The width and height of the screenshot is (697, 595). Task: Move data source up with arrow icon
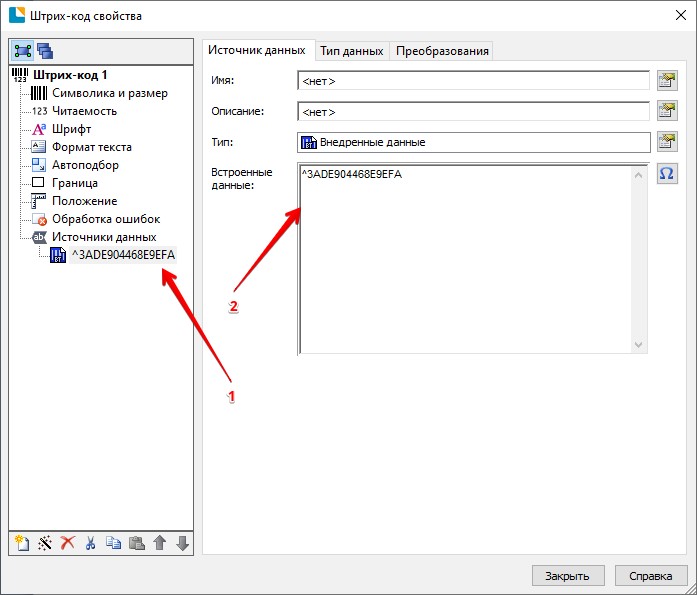[159, 543]
